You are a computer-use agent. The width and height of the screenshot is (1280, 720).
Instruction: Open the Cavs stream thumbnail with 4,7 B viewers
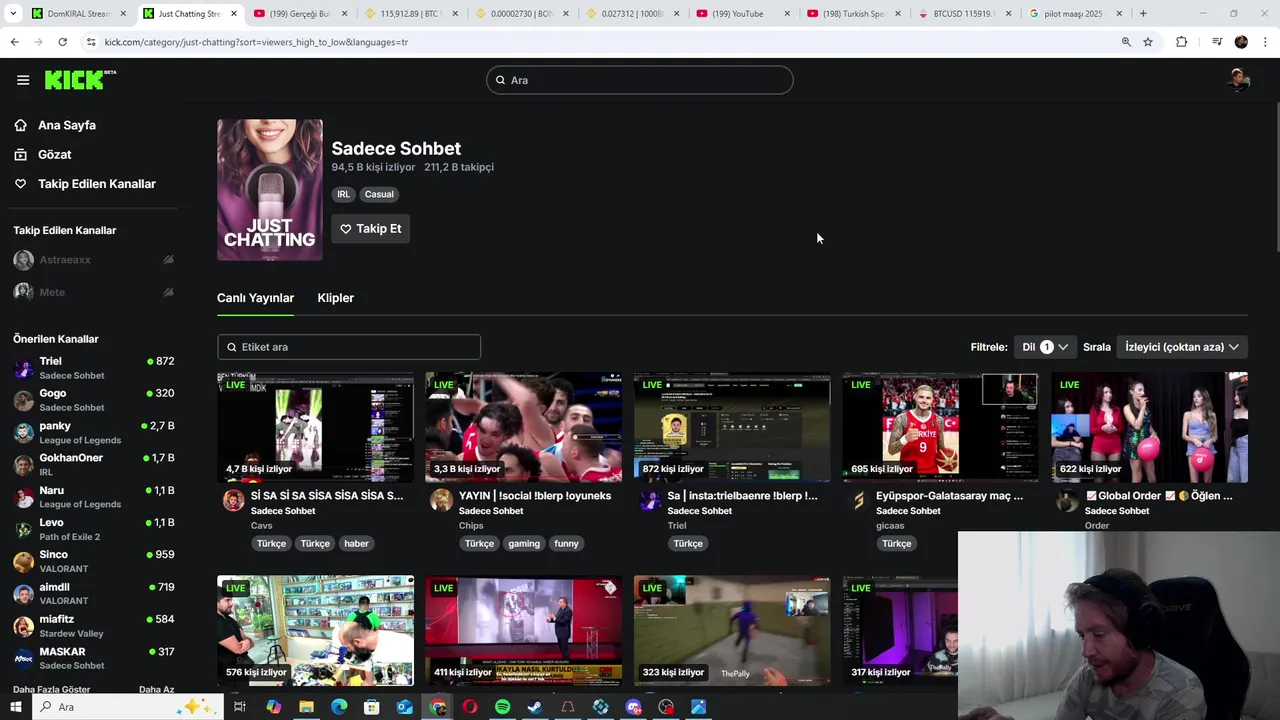pos(315,428)
